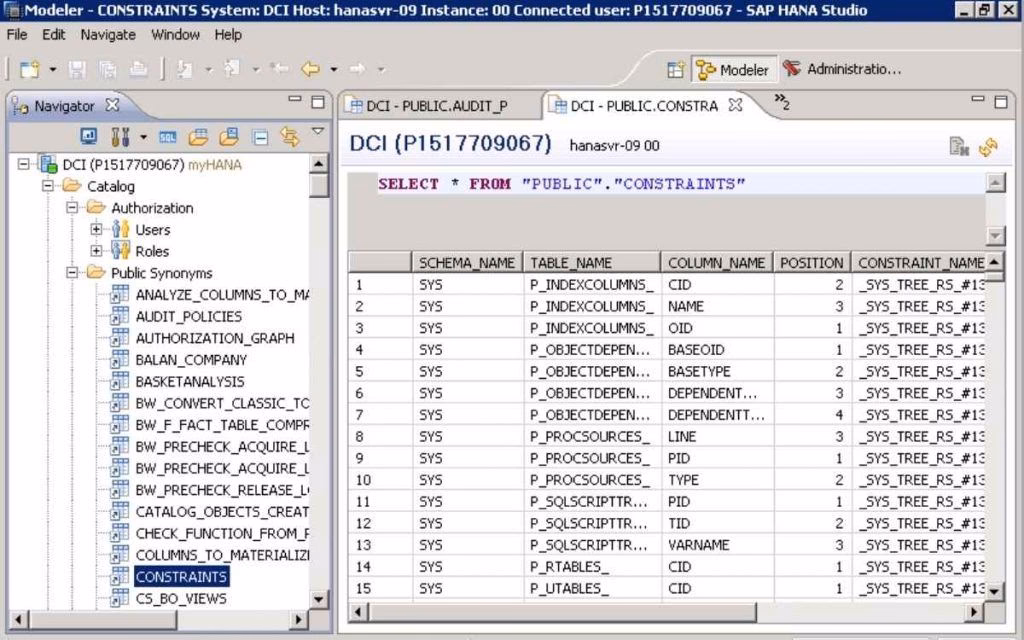Open Back history dropdown arrow
This screenshot has height=640, width=1024.
(x=334, y=69)
